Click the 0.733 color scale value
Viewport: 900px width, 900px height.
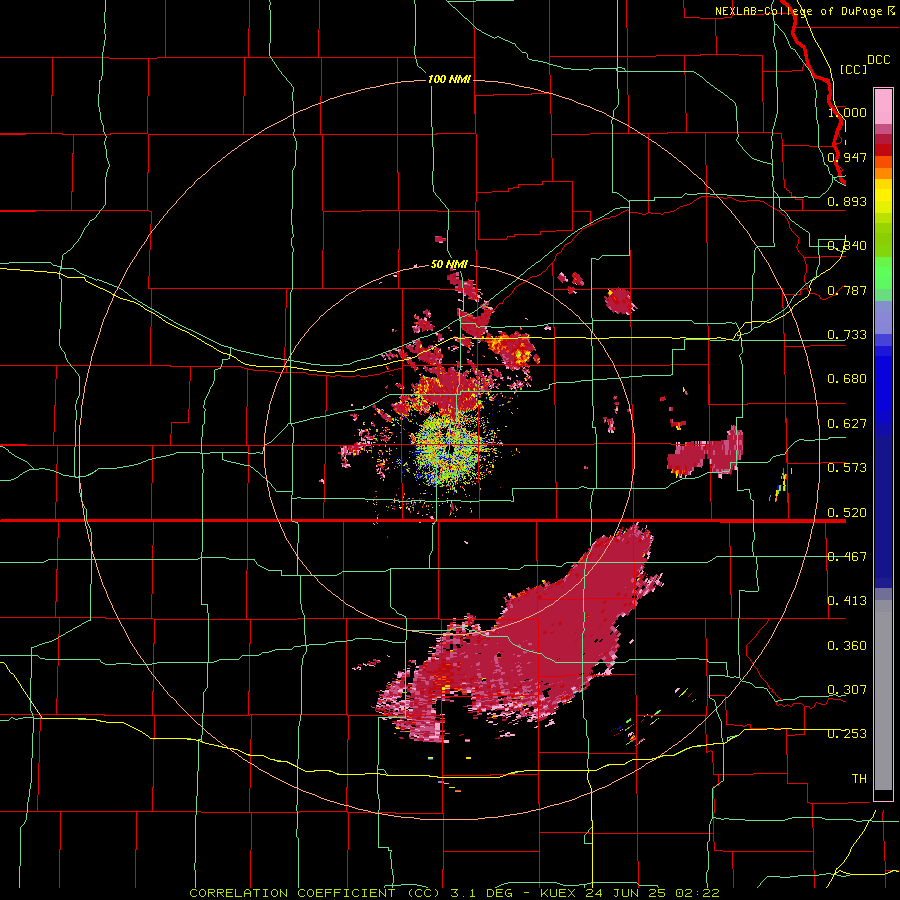pos(847,335)
